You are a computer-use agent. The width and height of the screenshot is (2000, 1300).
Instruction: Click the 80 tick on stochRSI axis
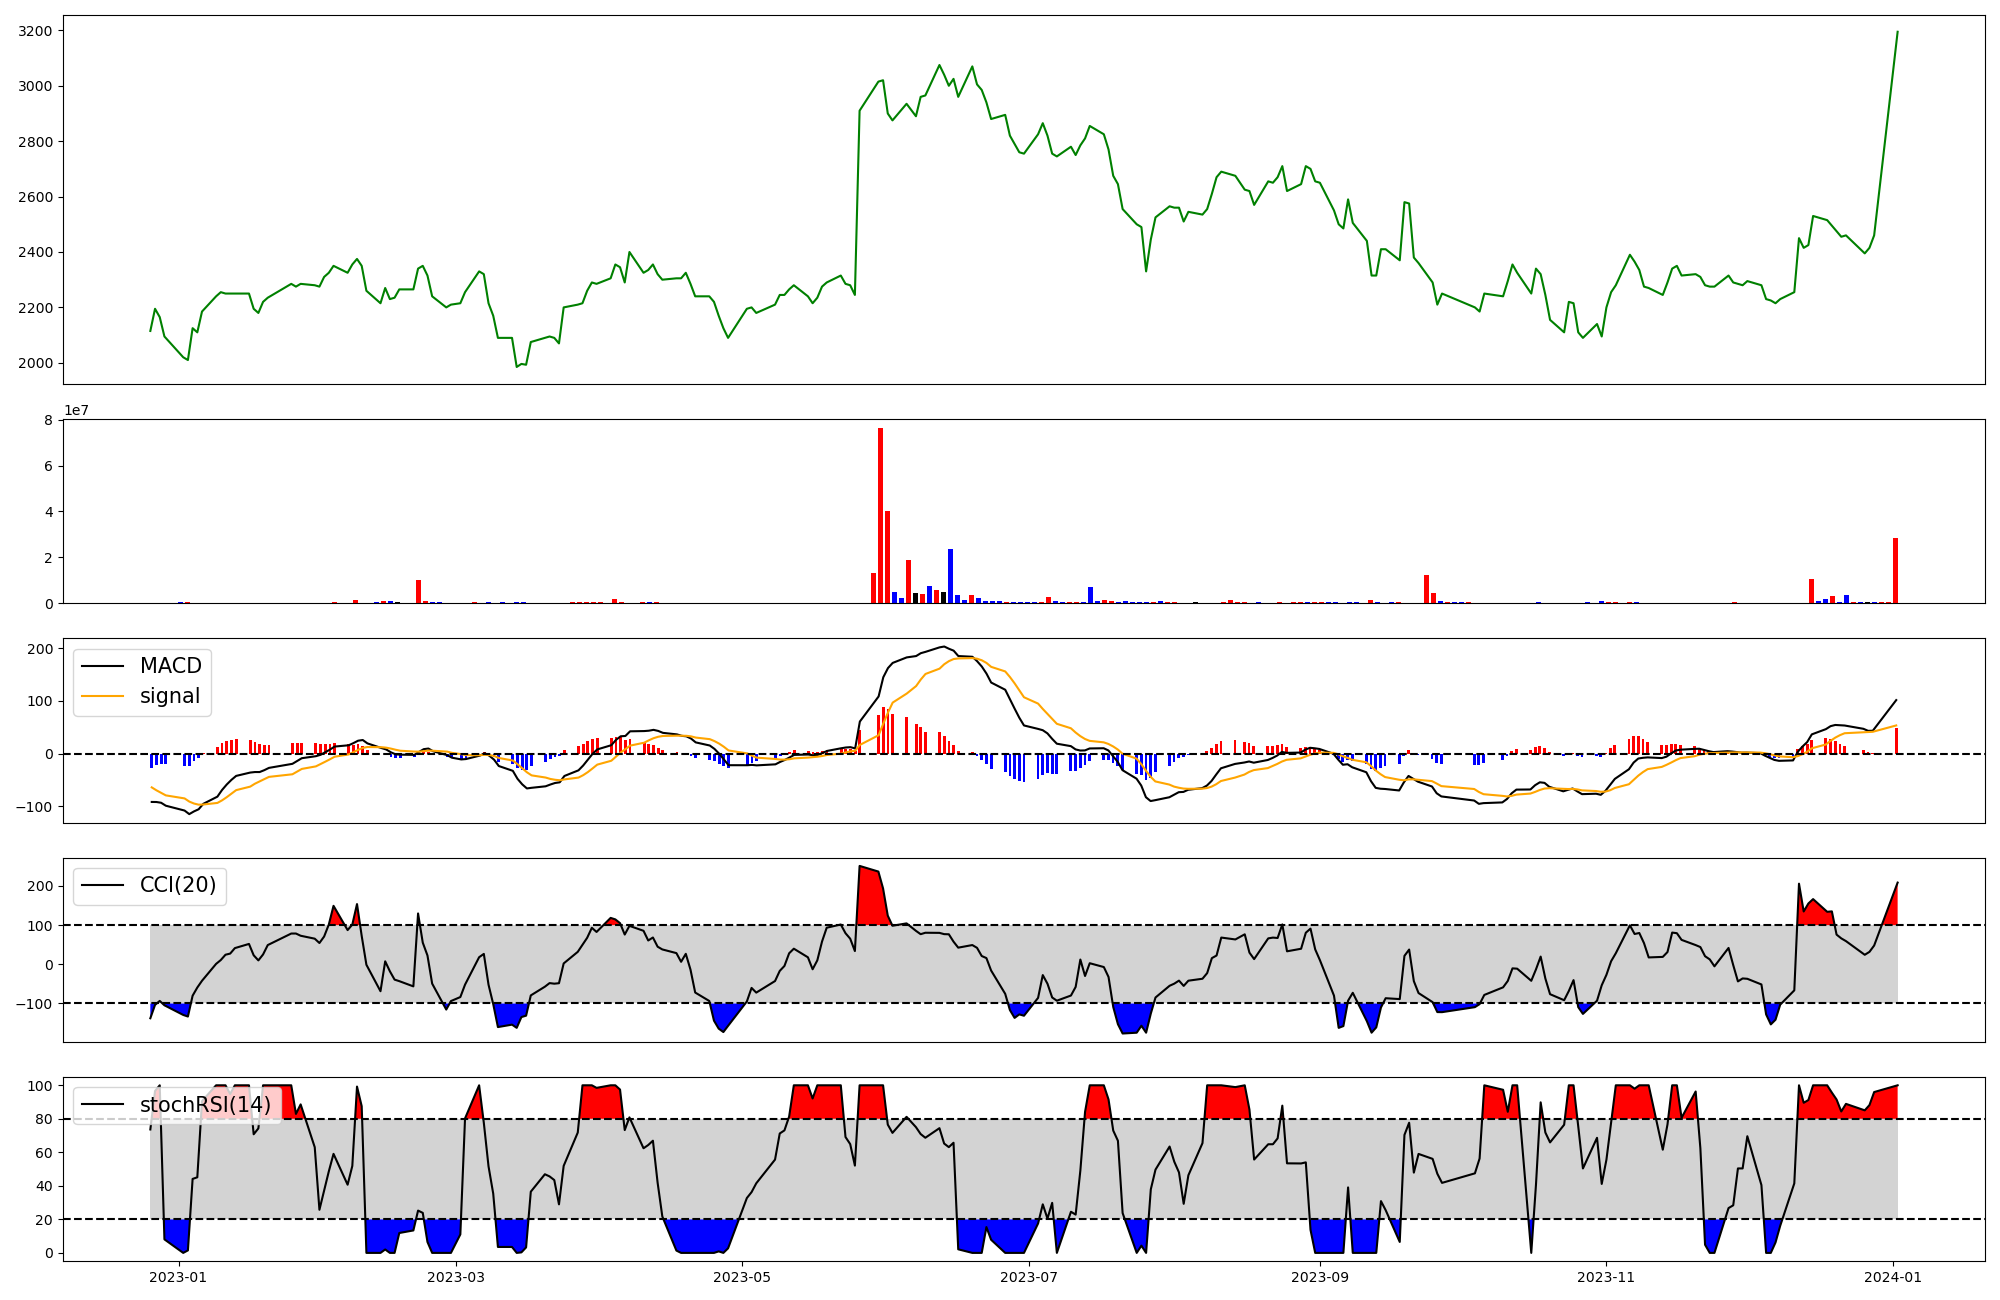click(x=44, y=1119)
